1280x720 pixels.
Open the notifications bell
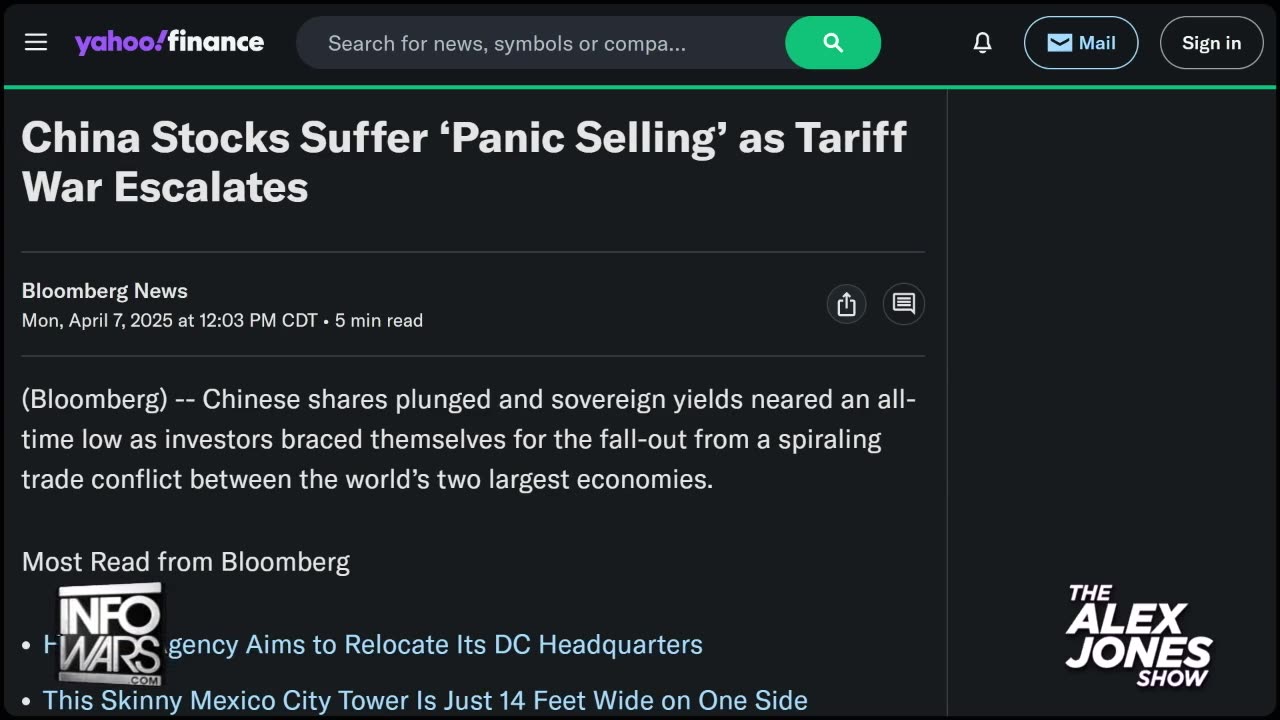983,42
